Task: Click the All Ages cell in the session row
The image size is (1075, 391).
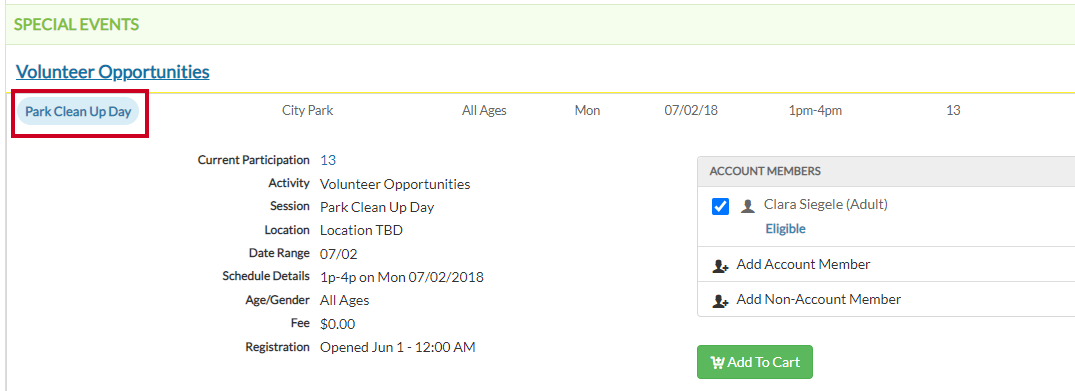Action: click(x=484, y=110)
